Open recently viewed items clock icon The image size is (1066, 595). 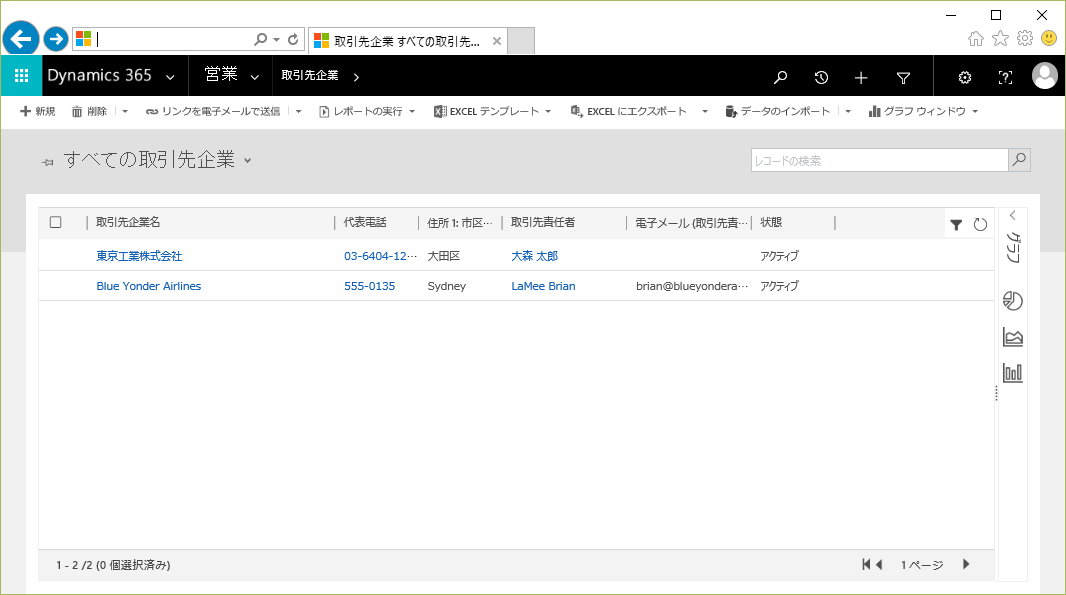821,78
